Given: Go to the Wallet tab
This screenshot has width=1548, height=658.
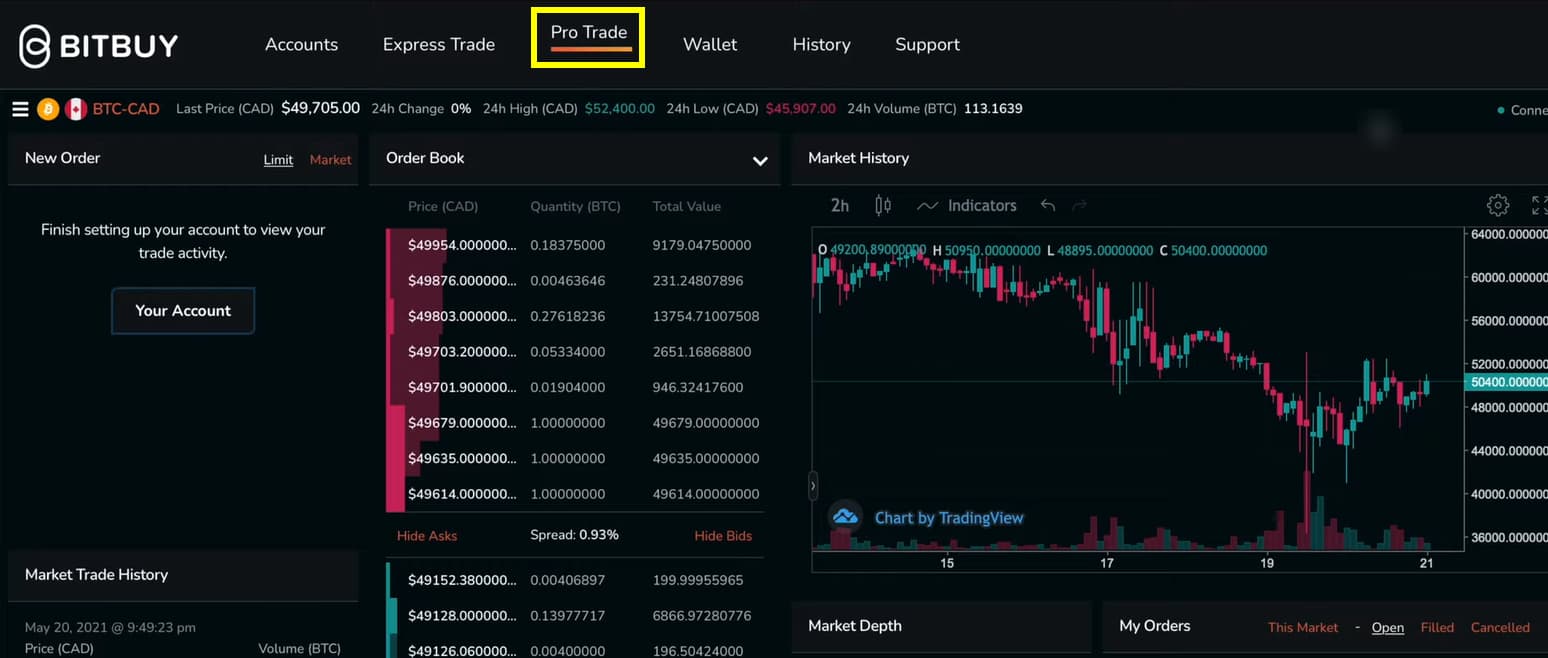Looking at the screenshot, I should pyautogui.click(x=710, y=45).
